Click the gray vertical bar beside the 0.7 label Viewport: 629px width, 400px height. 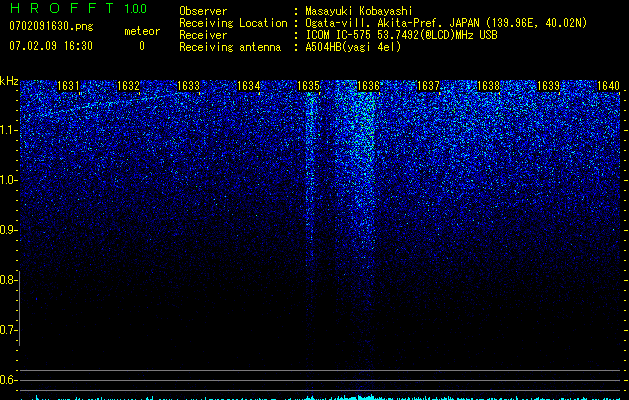(x=19, y=308)
